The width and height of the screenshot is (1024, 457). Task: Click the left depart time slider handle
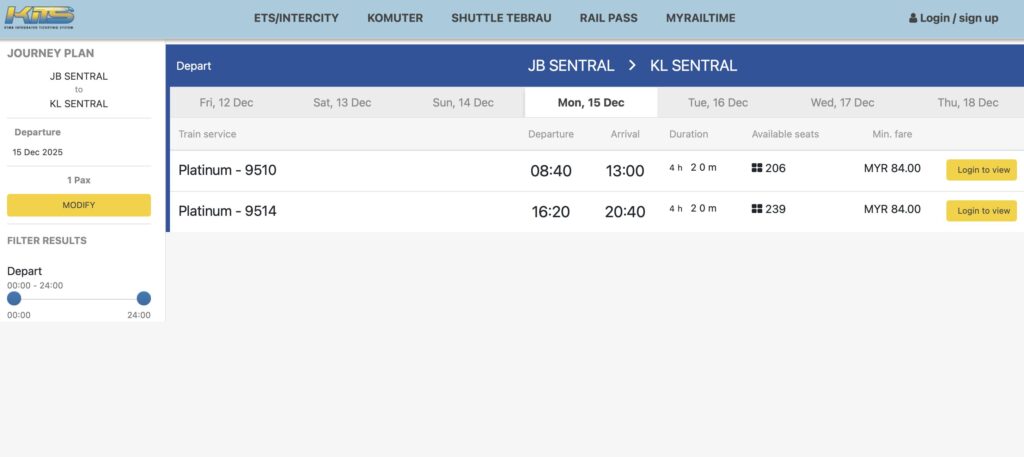pyautogui.click(x=14, y=298)
